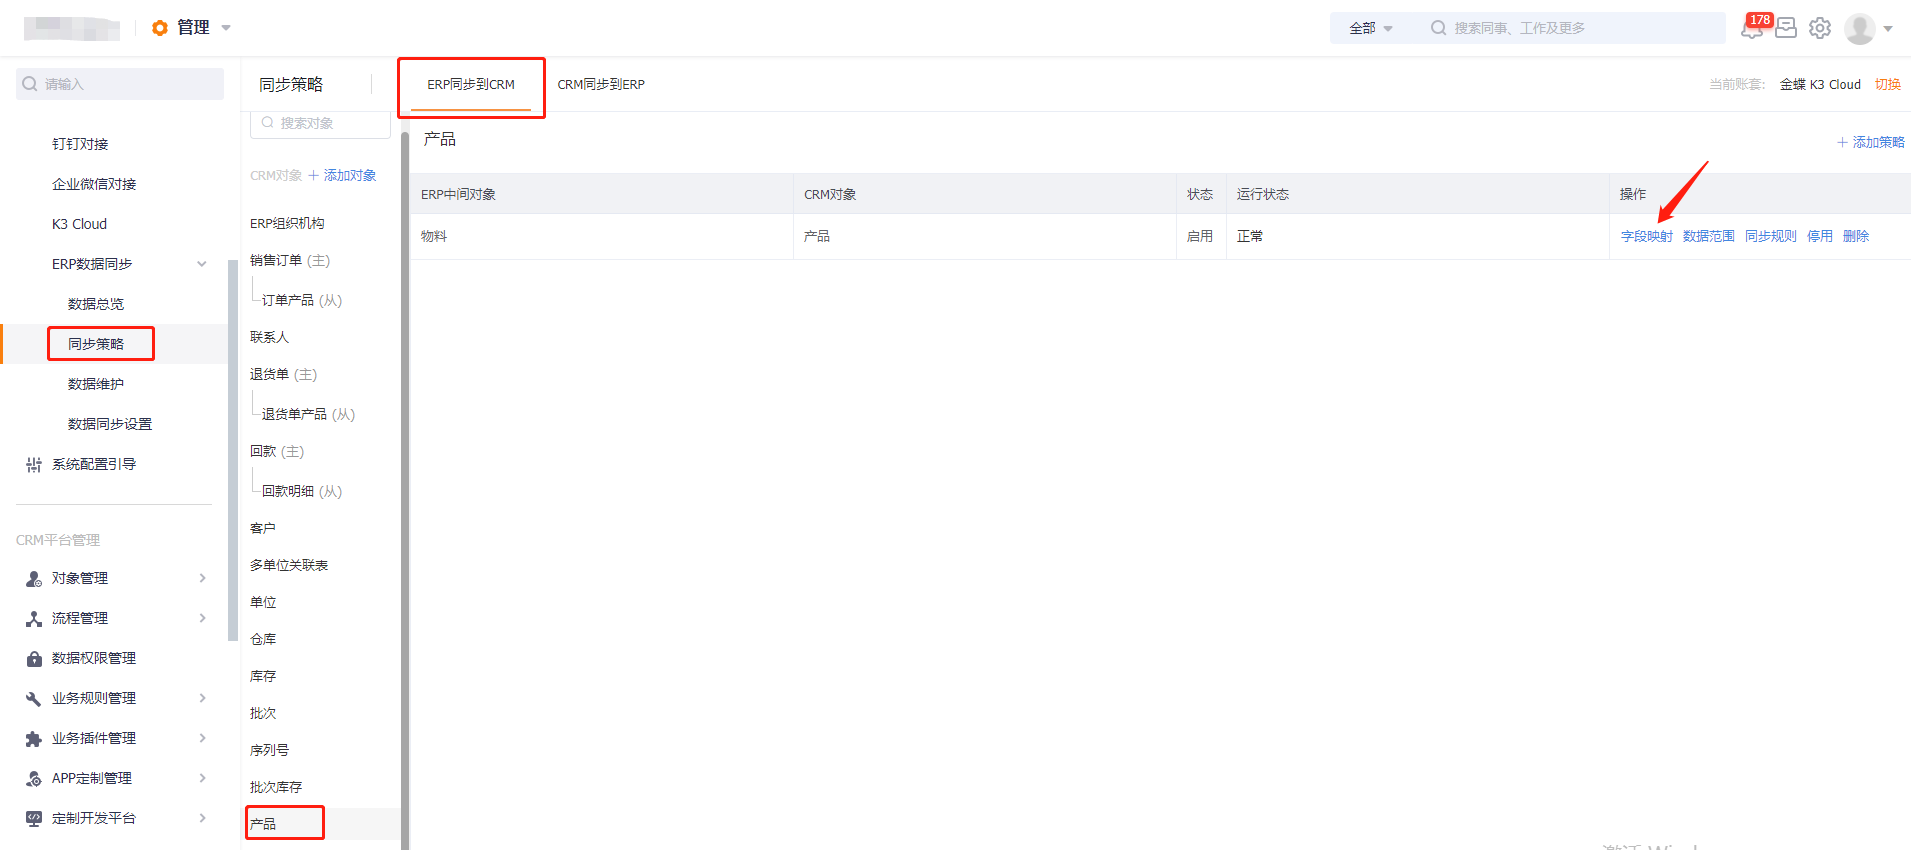Viewport: 1911px width, 850px height.
Task: Expand the APP定制管理 chevron
Action: (x=202, y=778)
